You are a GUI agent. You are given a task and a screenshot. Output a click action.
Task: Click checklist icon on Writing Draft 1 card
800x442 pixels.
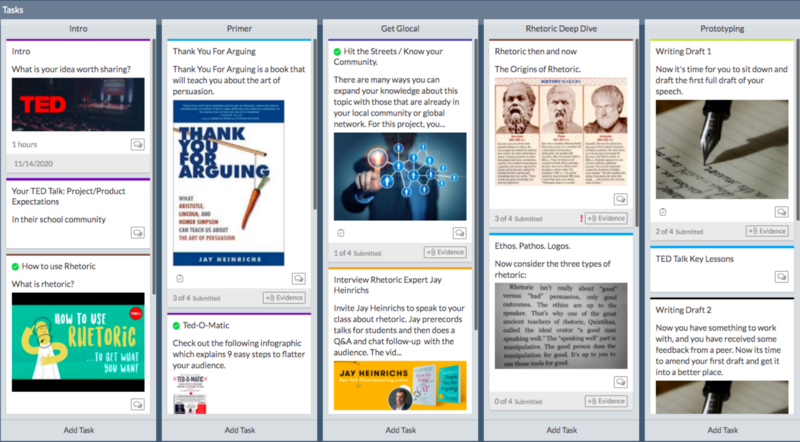[662, 212]
